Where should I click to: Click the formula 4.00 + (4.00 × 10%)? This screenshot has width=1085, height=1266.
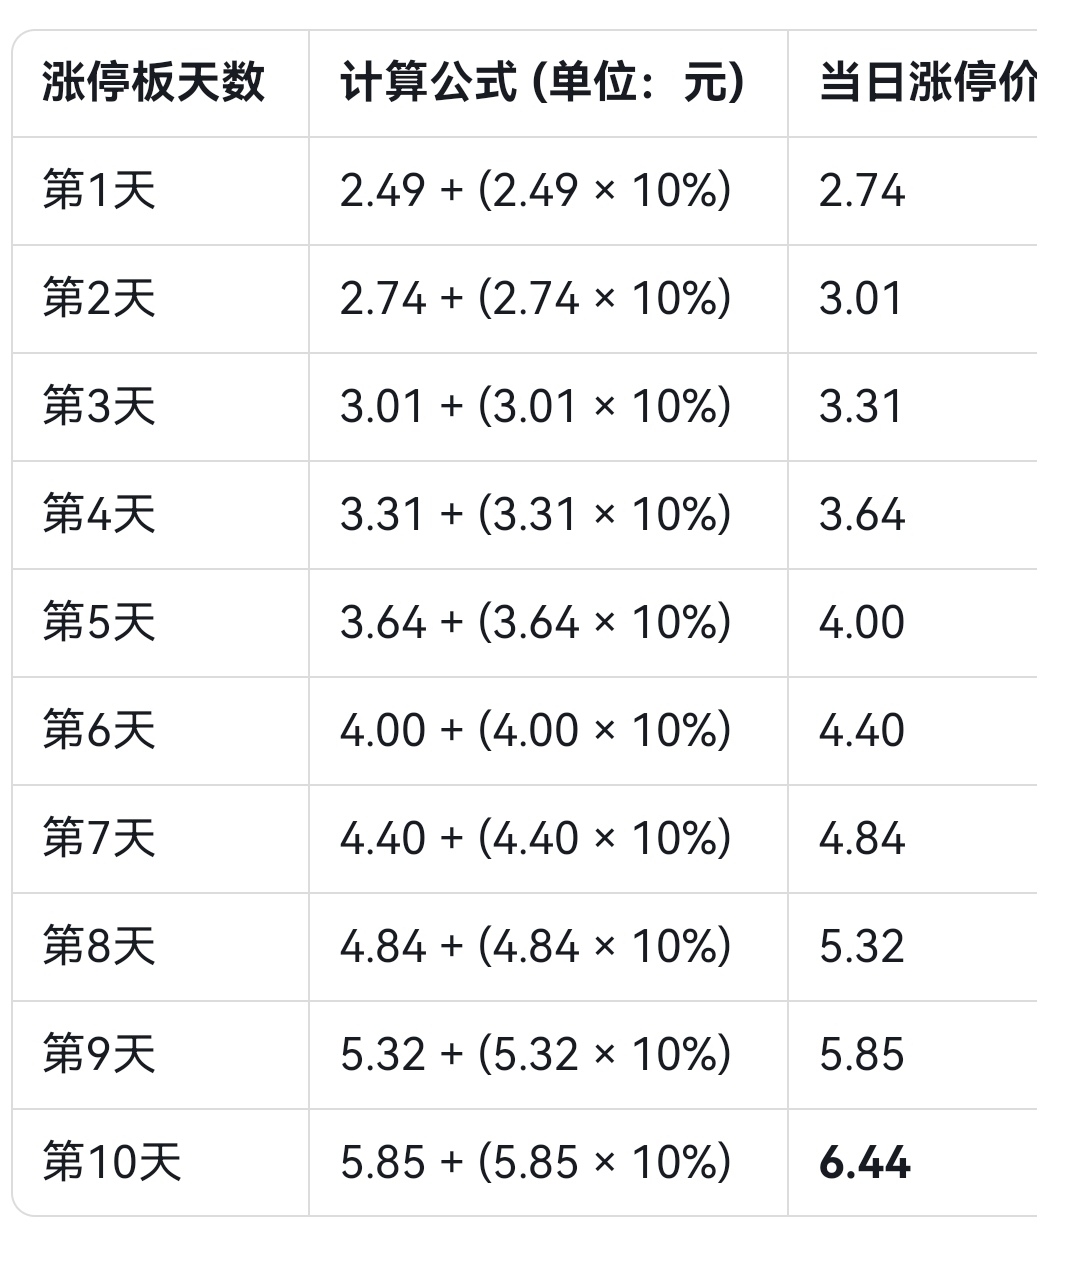point(536,731)
